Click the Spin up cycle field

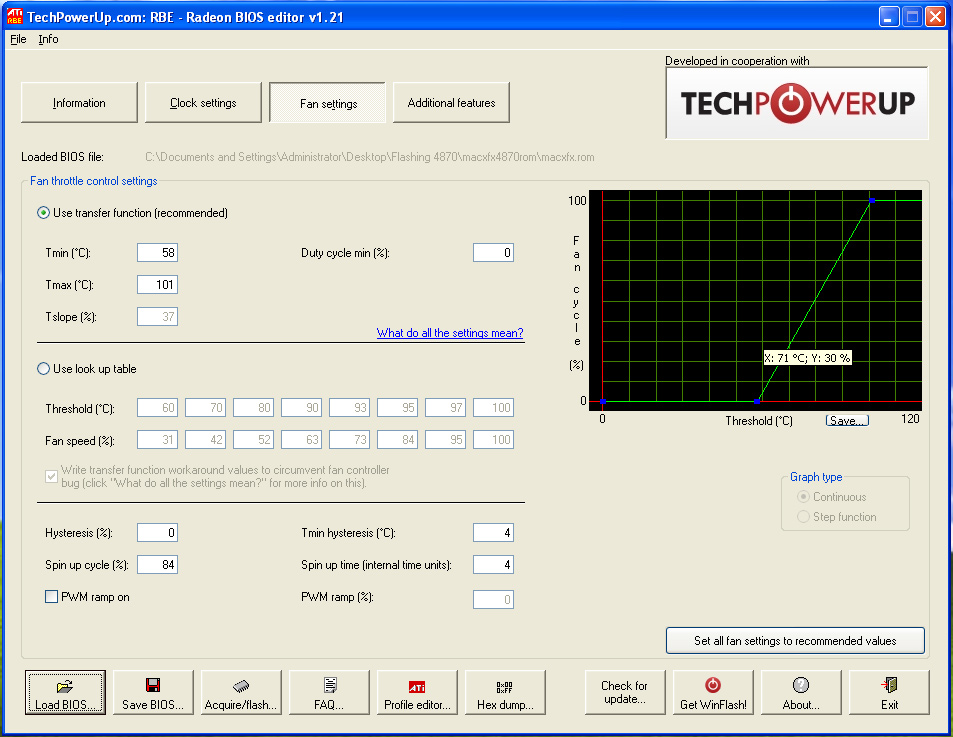(157, 564)
